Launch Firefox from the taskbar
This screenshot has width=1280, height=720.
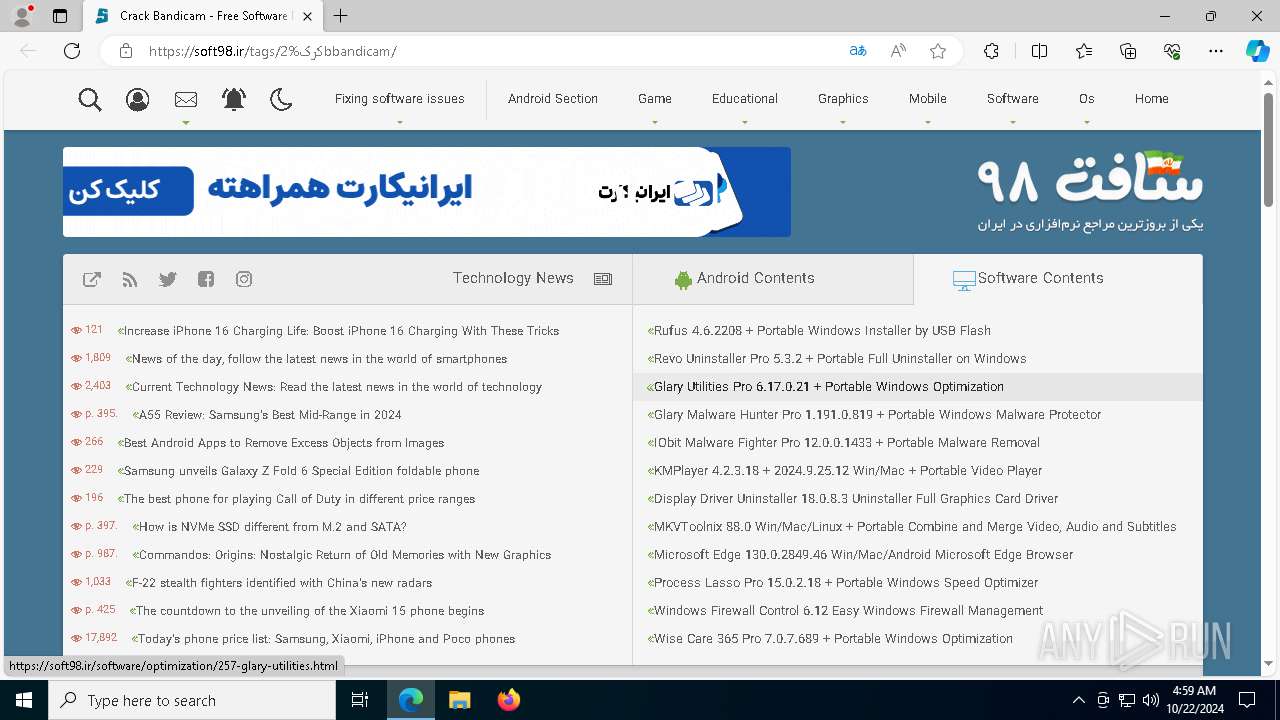point(508,700)
